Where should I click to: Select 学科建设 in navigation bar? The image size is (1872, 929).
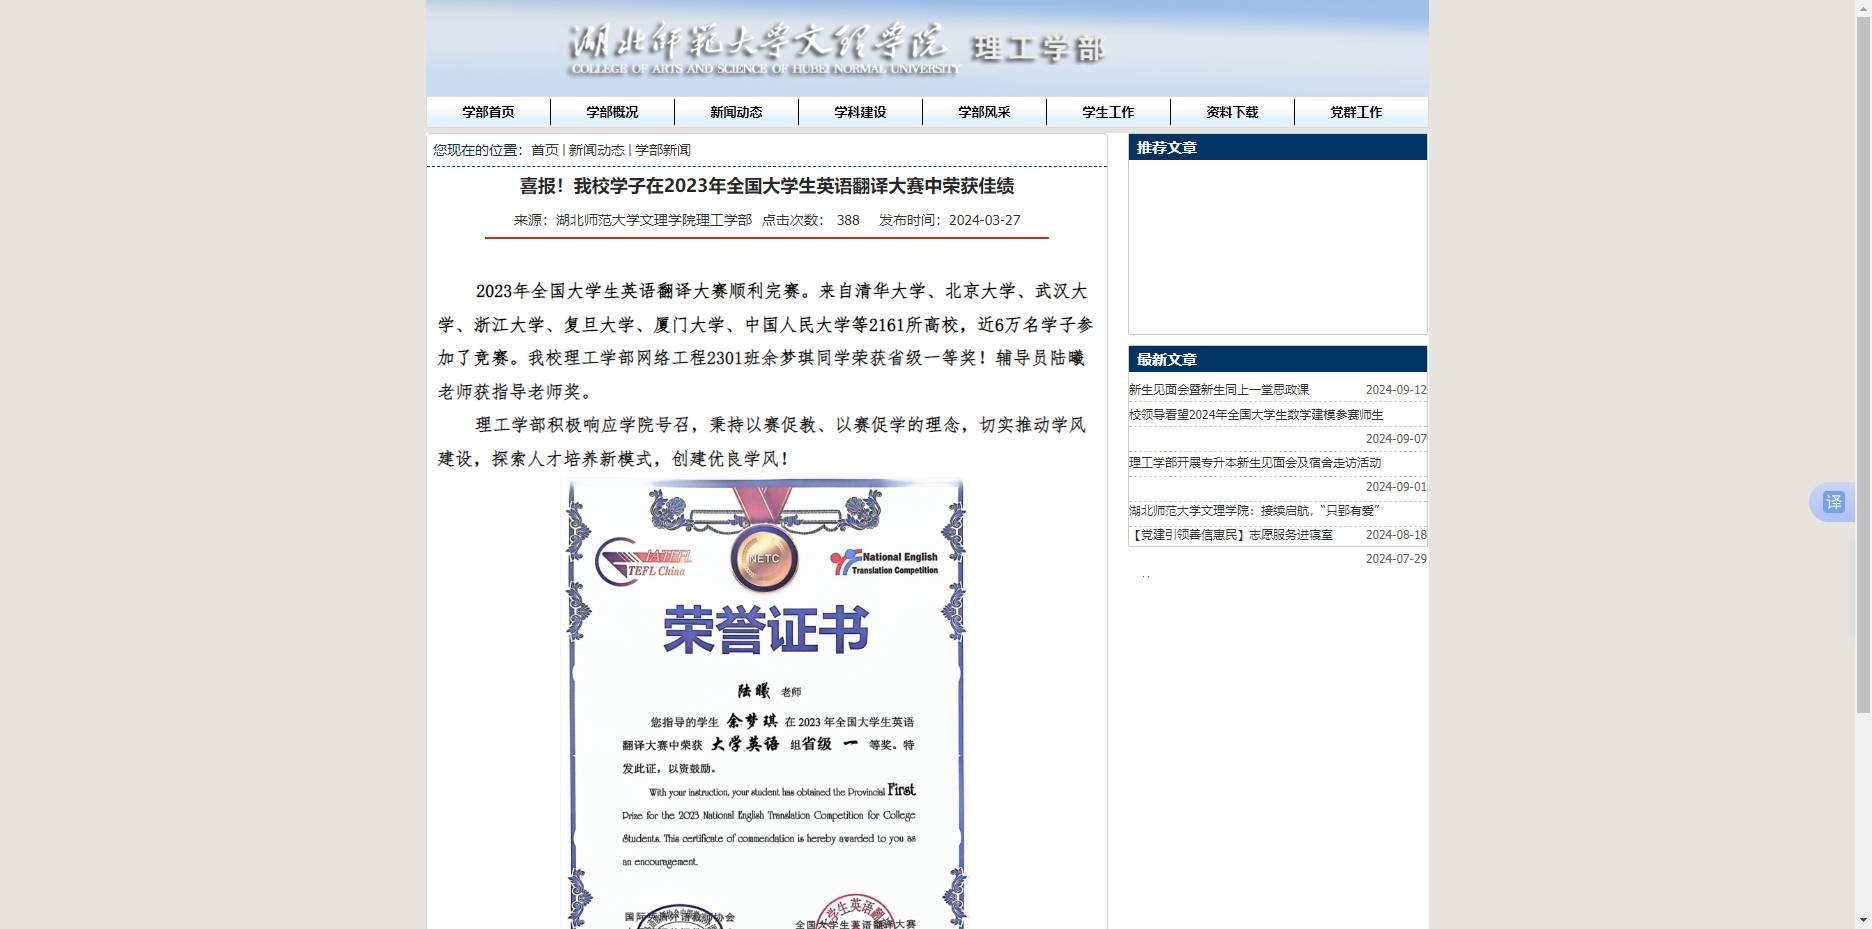click(860, 112)
